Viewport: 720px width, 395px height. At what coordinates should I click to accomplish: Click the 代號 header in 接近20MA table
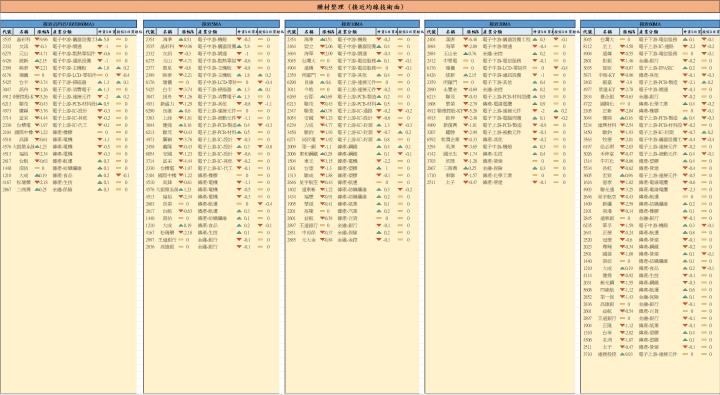tap(431, 32)
